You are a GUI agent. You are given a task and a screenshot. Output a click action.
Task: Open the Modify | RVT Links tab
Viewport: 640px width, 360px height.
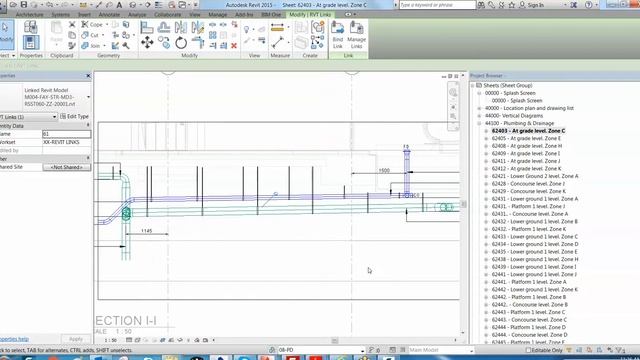point(310,15)
